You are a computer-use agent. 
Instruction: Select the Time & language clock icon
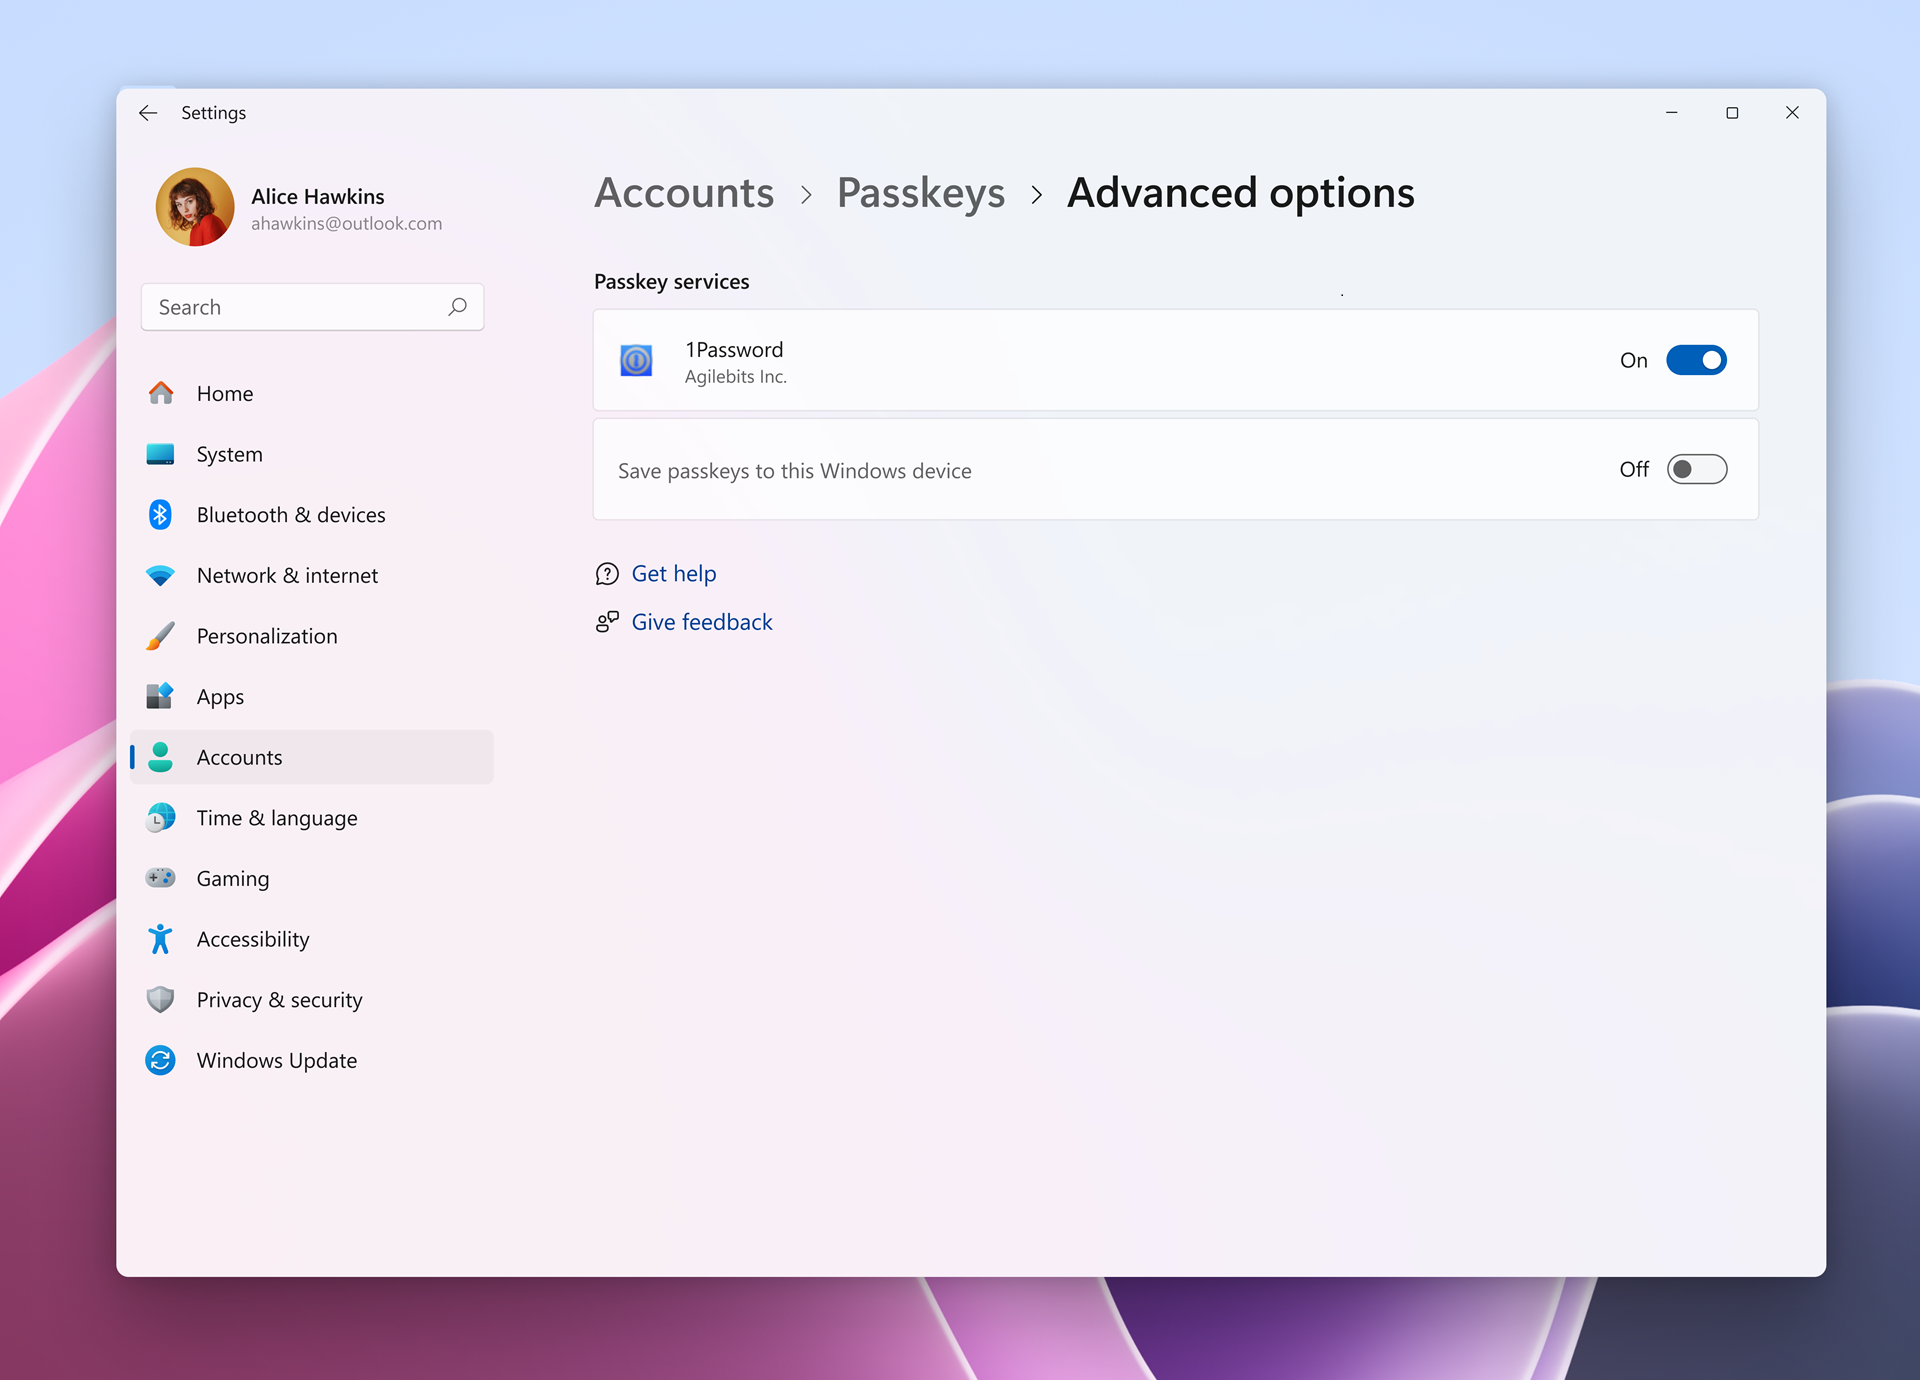pyautogui.click(x=161, y=817)
